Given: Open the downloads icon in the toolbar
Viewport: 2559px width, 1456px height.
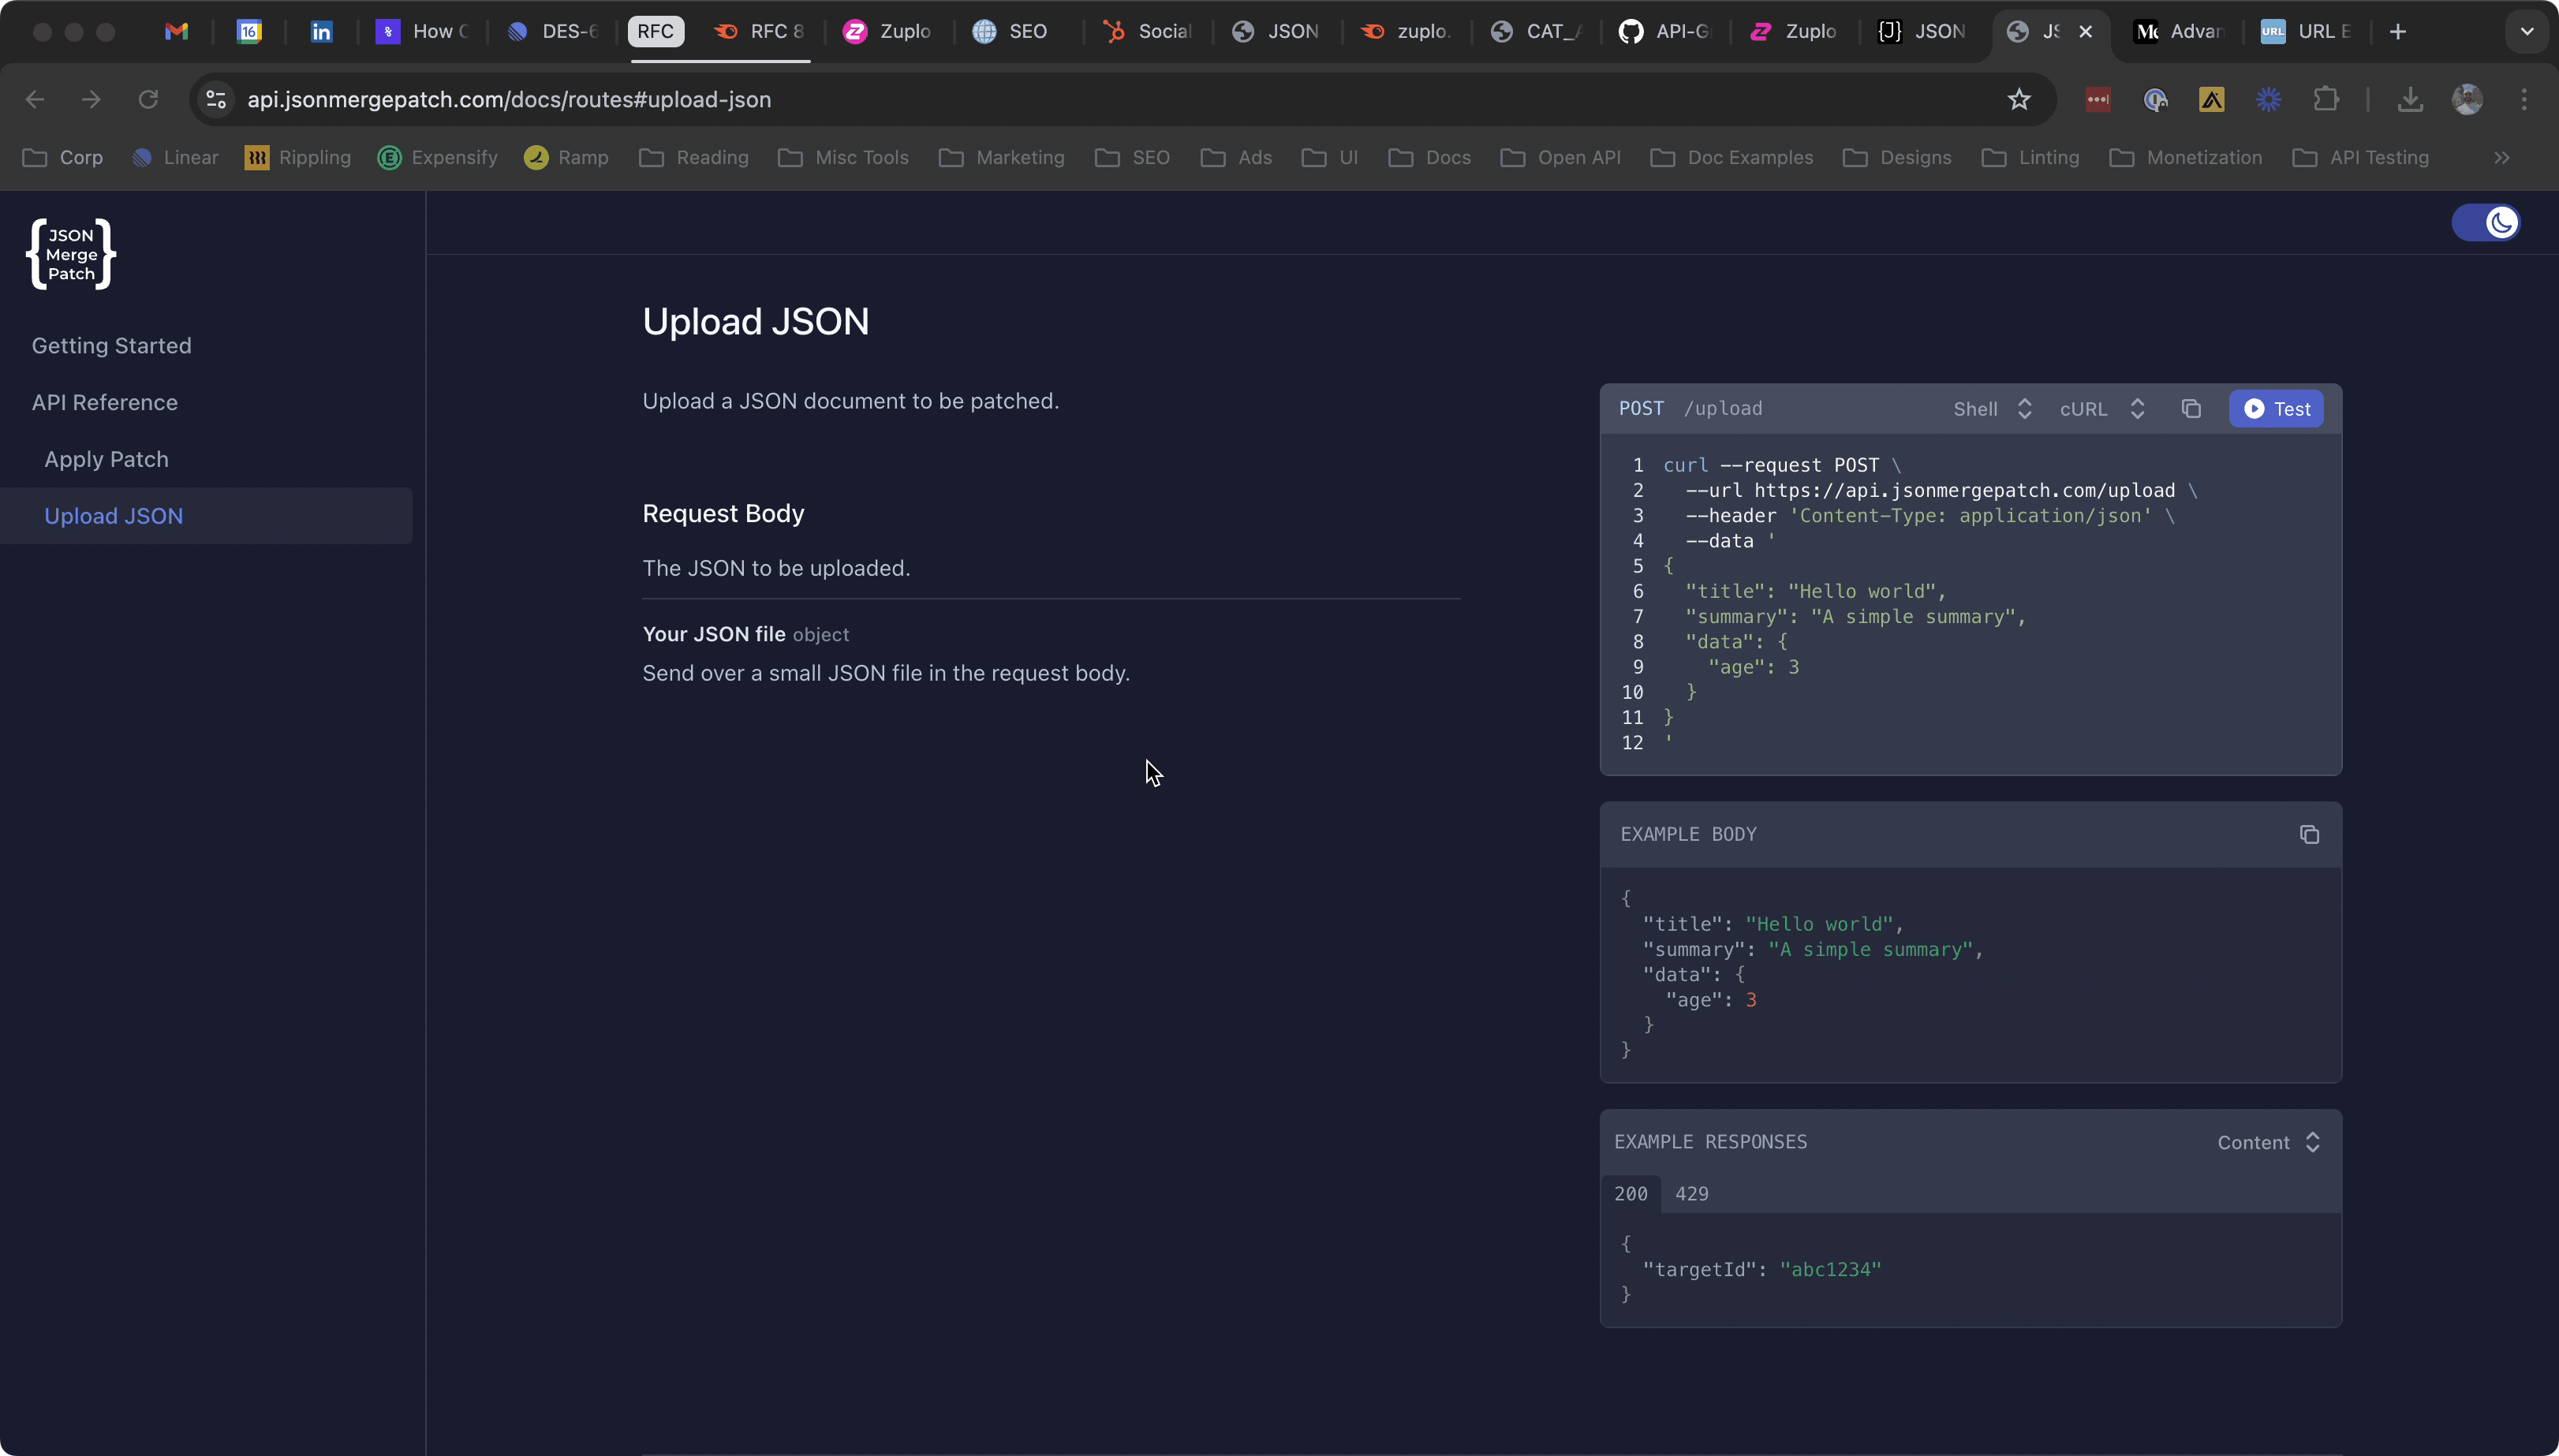Looking at the screenshot, I should [2410, 99].
